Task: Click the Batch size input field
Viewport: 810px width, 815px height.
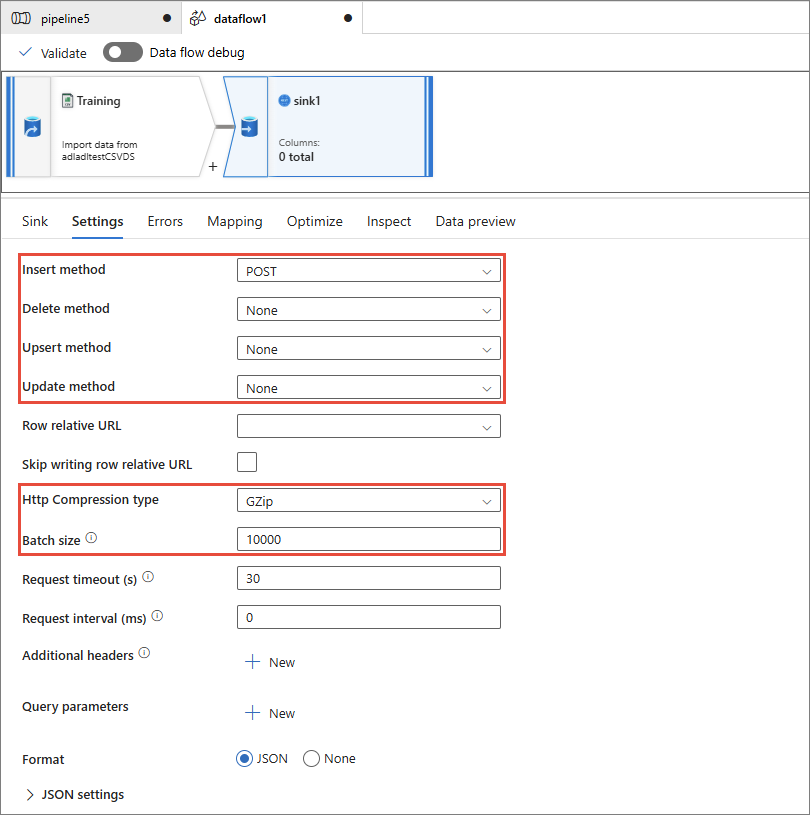Action: tap(369, 540)
